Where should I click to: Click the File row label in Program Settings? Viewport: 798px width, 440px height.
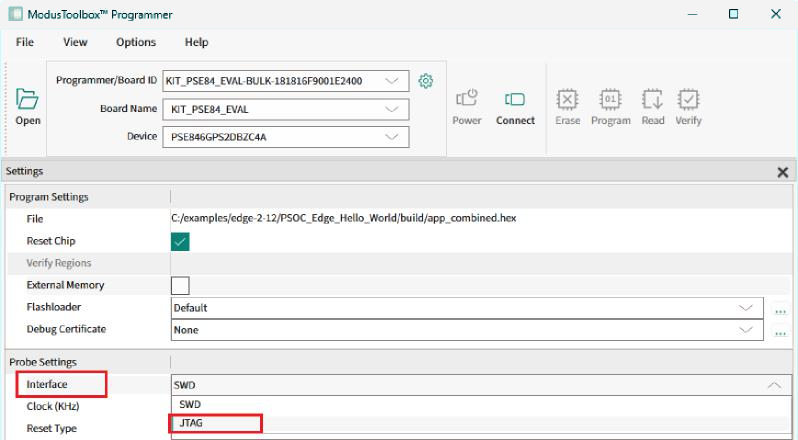[x=35, y=219]
